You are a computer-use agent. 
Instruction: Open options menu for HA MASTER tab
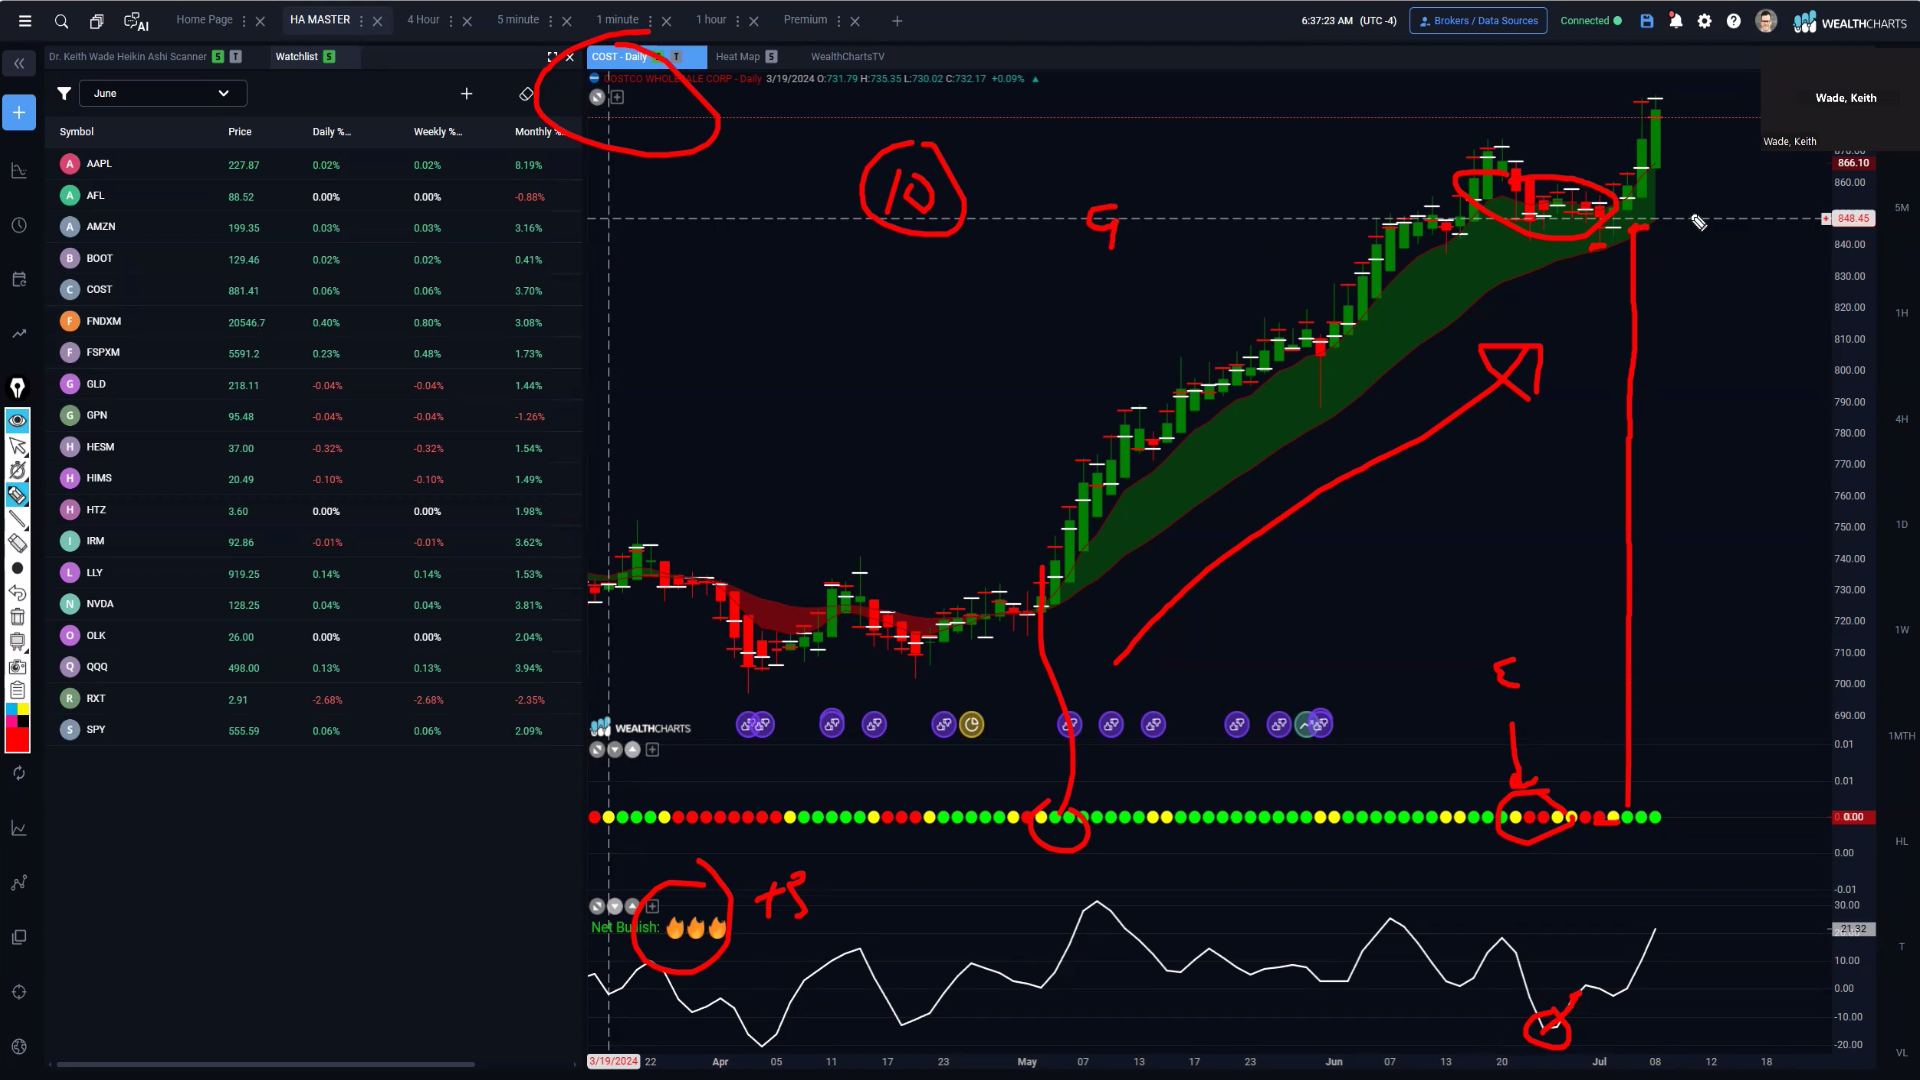point(361,21)
